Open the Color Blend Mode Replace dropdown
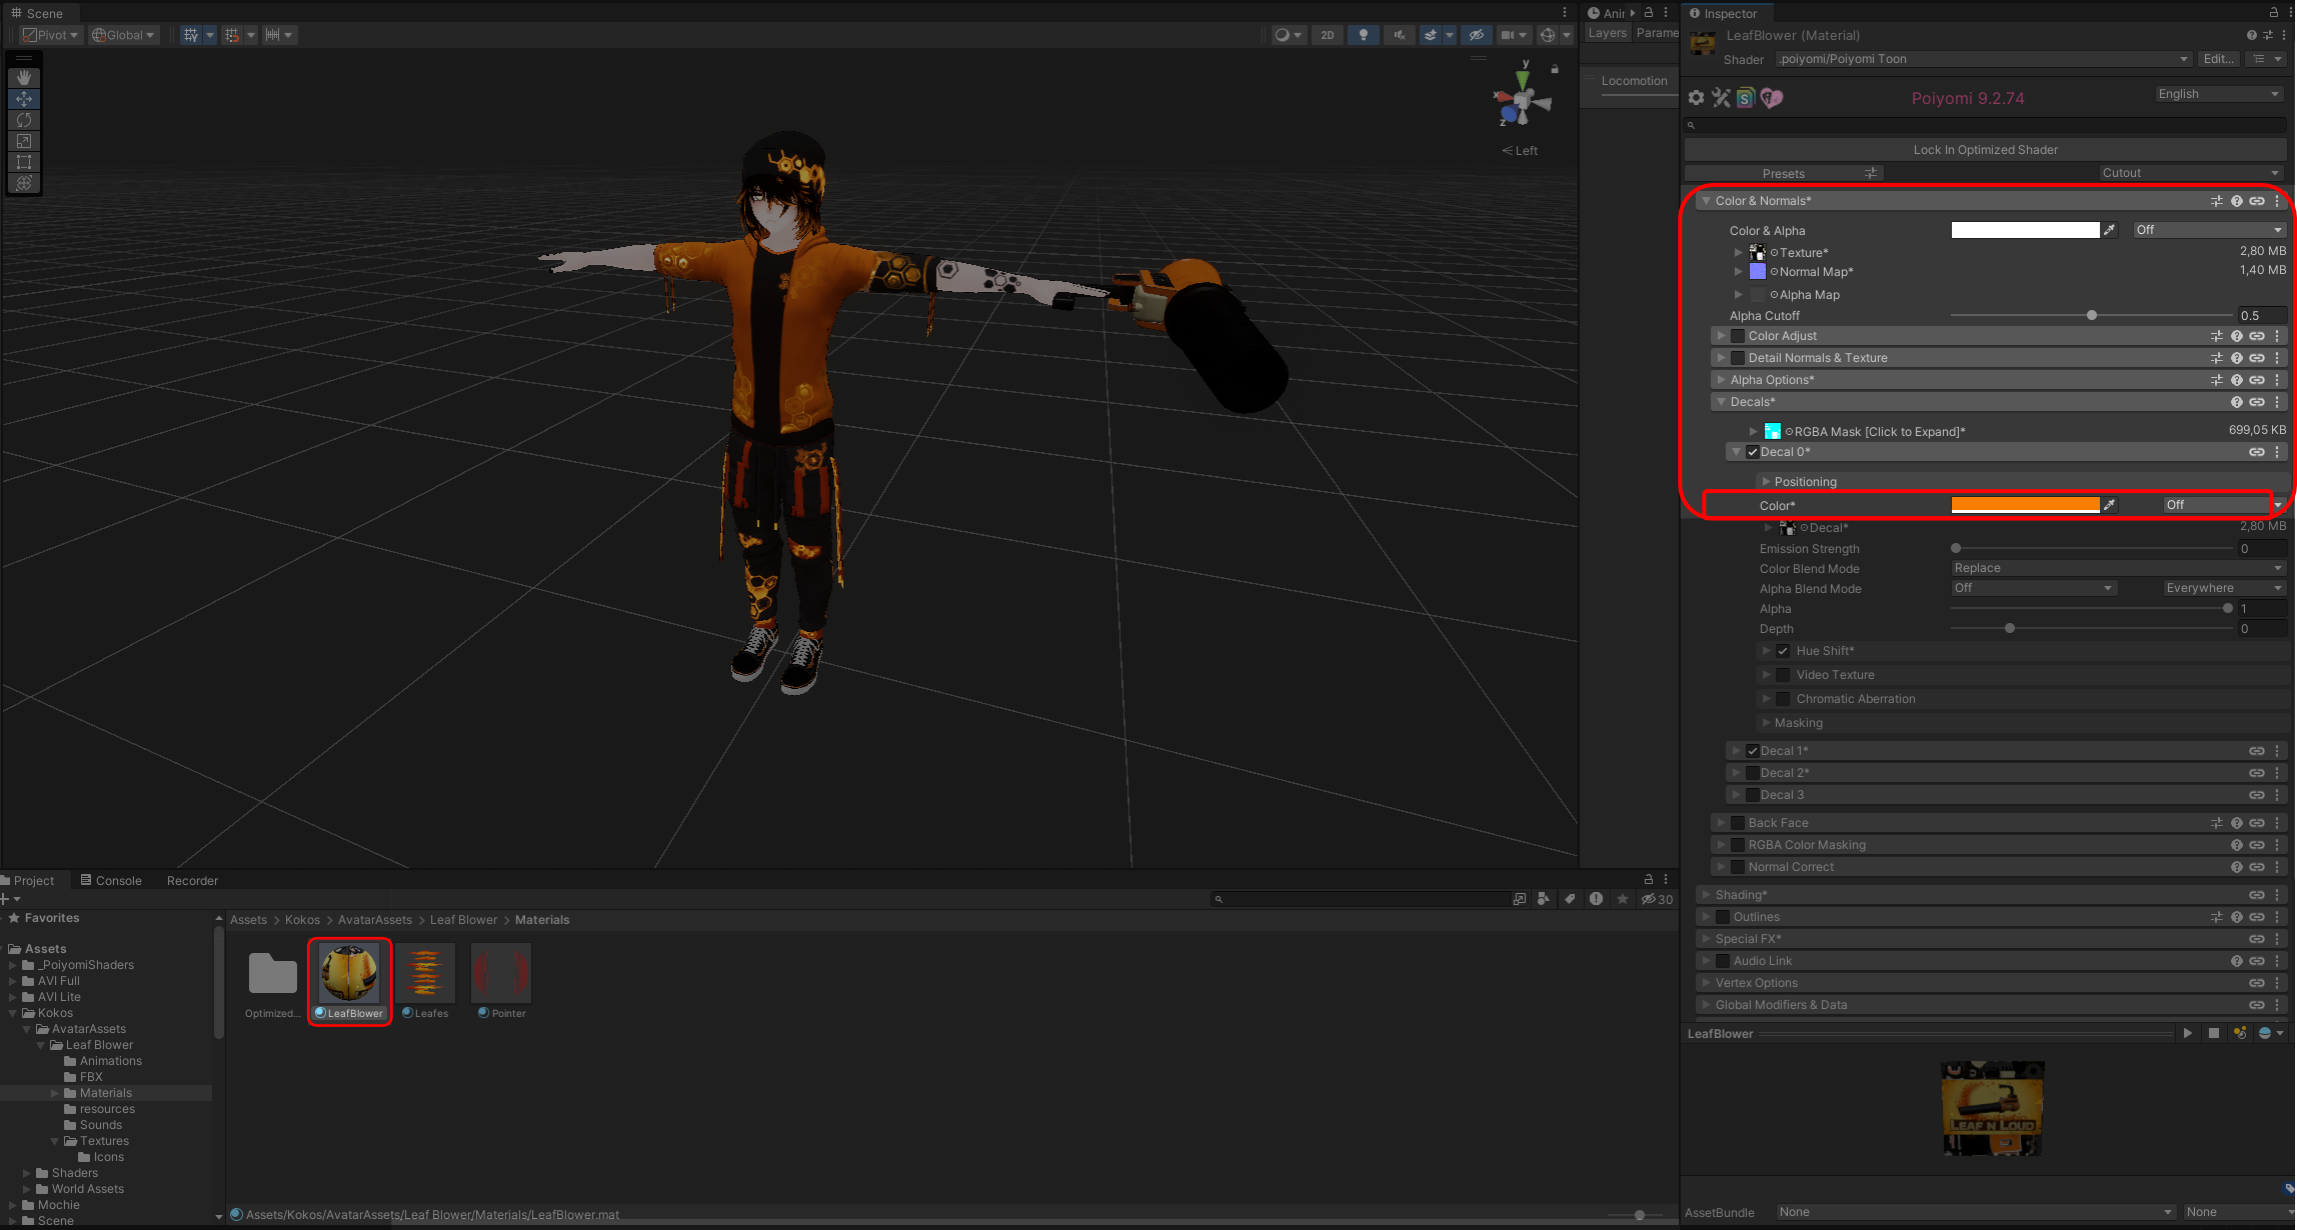This screenshot has width=2297, height=1230. point(2117,568)
